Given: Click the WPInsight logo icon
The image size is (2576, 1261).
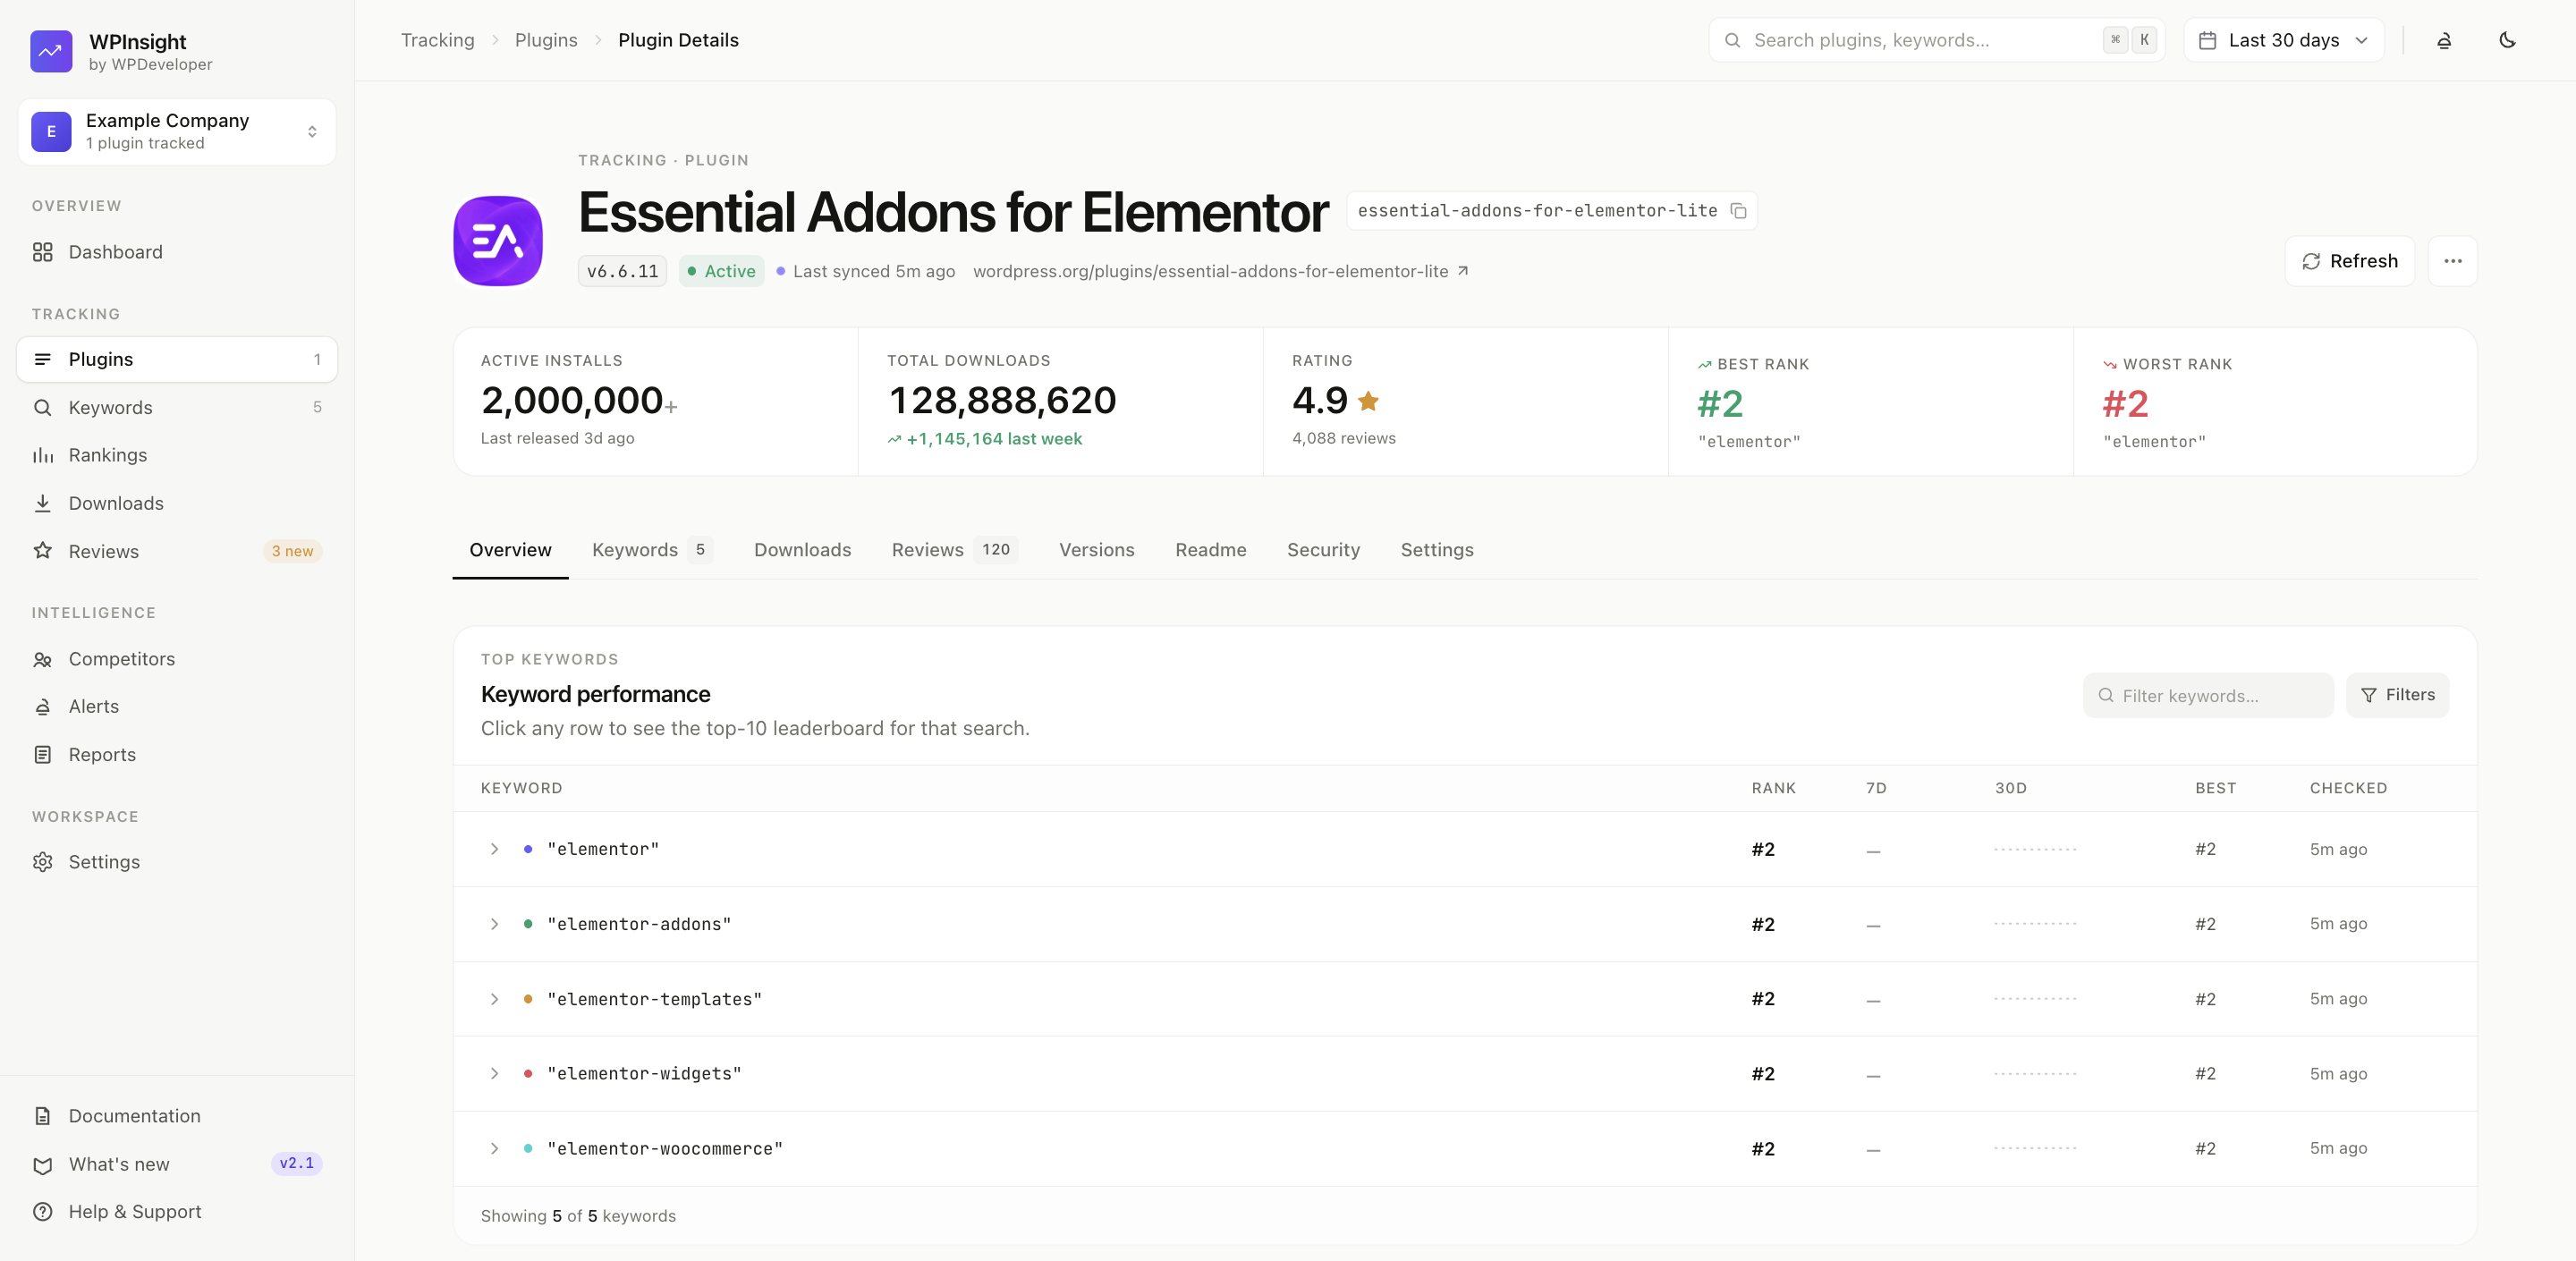Looking at the screenshot, I should point(51,51).
